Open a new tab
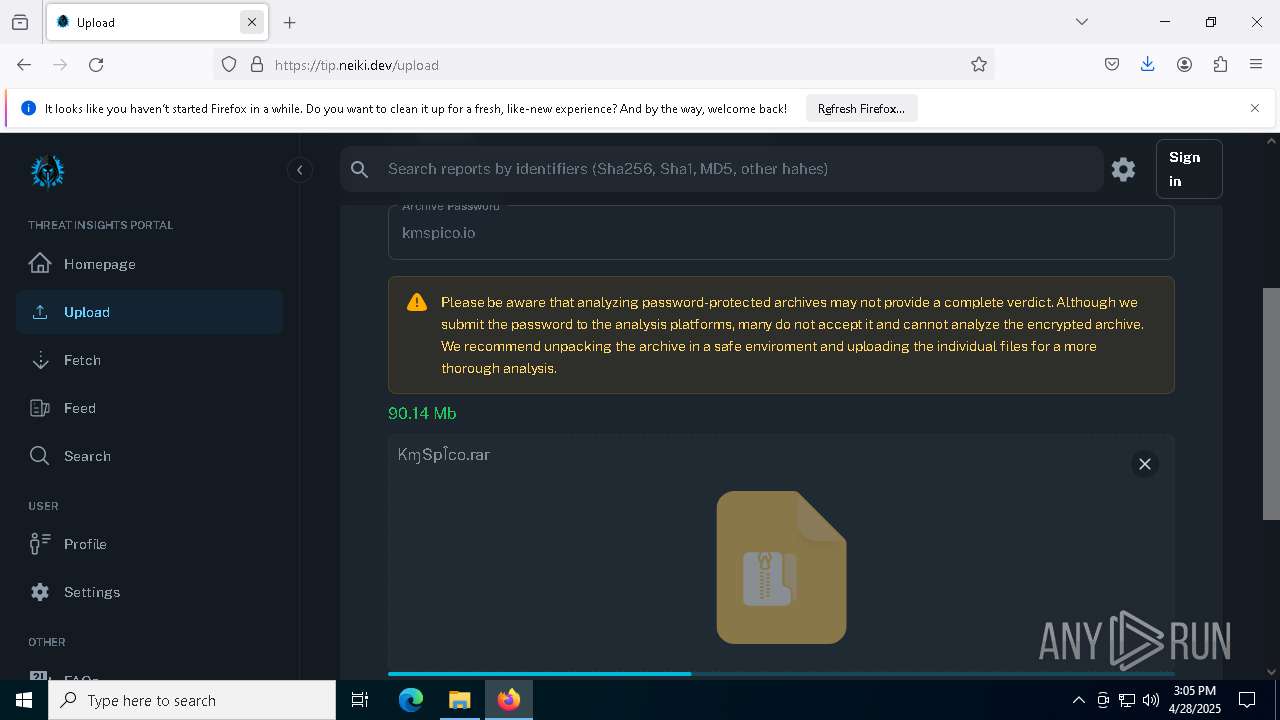 coord(290,22)
